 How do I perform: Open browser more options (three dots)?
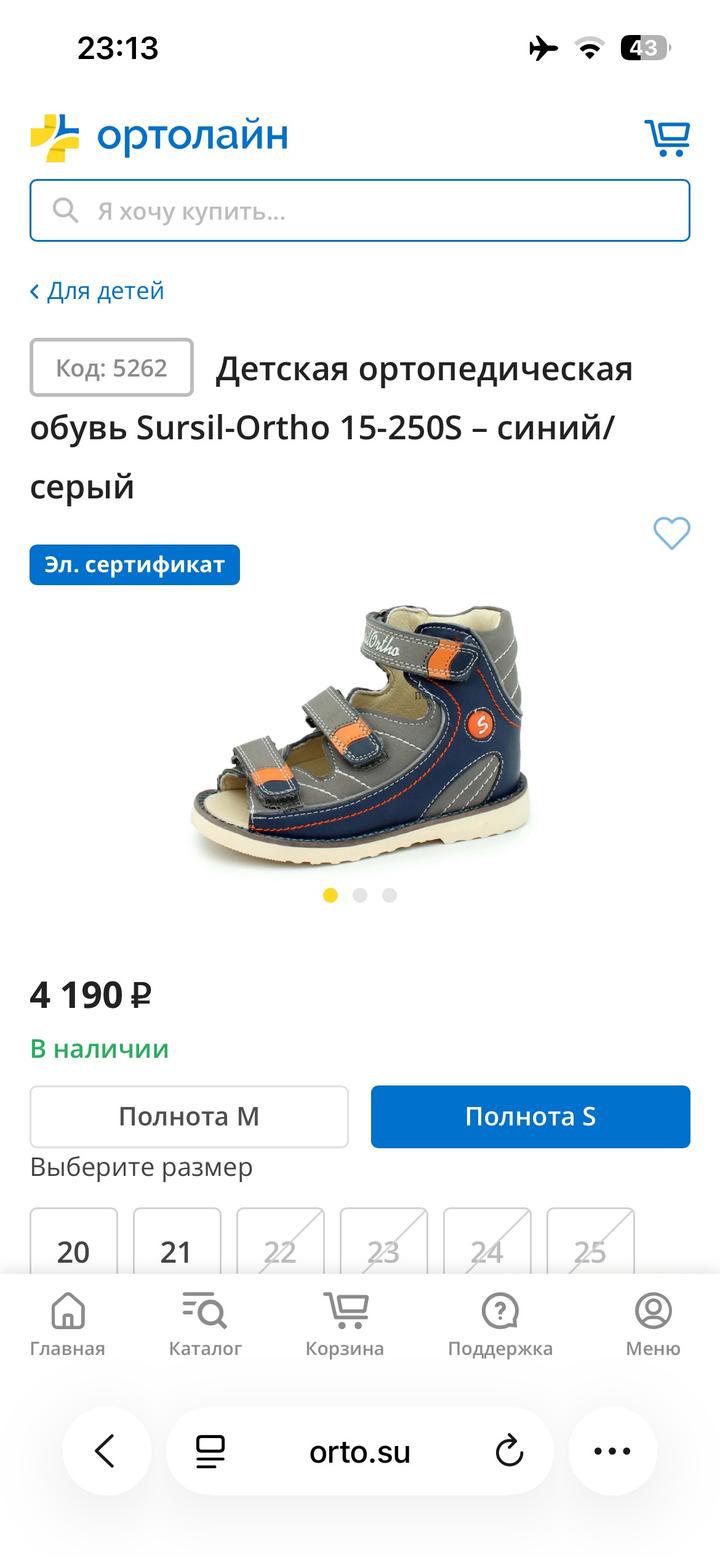[x=613, y=1451]
